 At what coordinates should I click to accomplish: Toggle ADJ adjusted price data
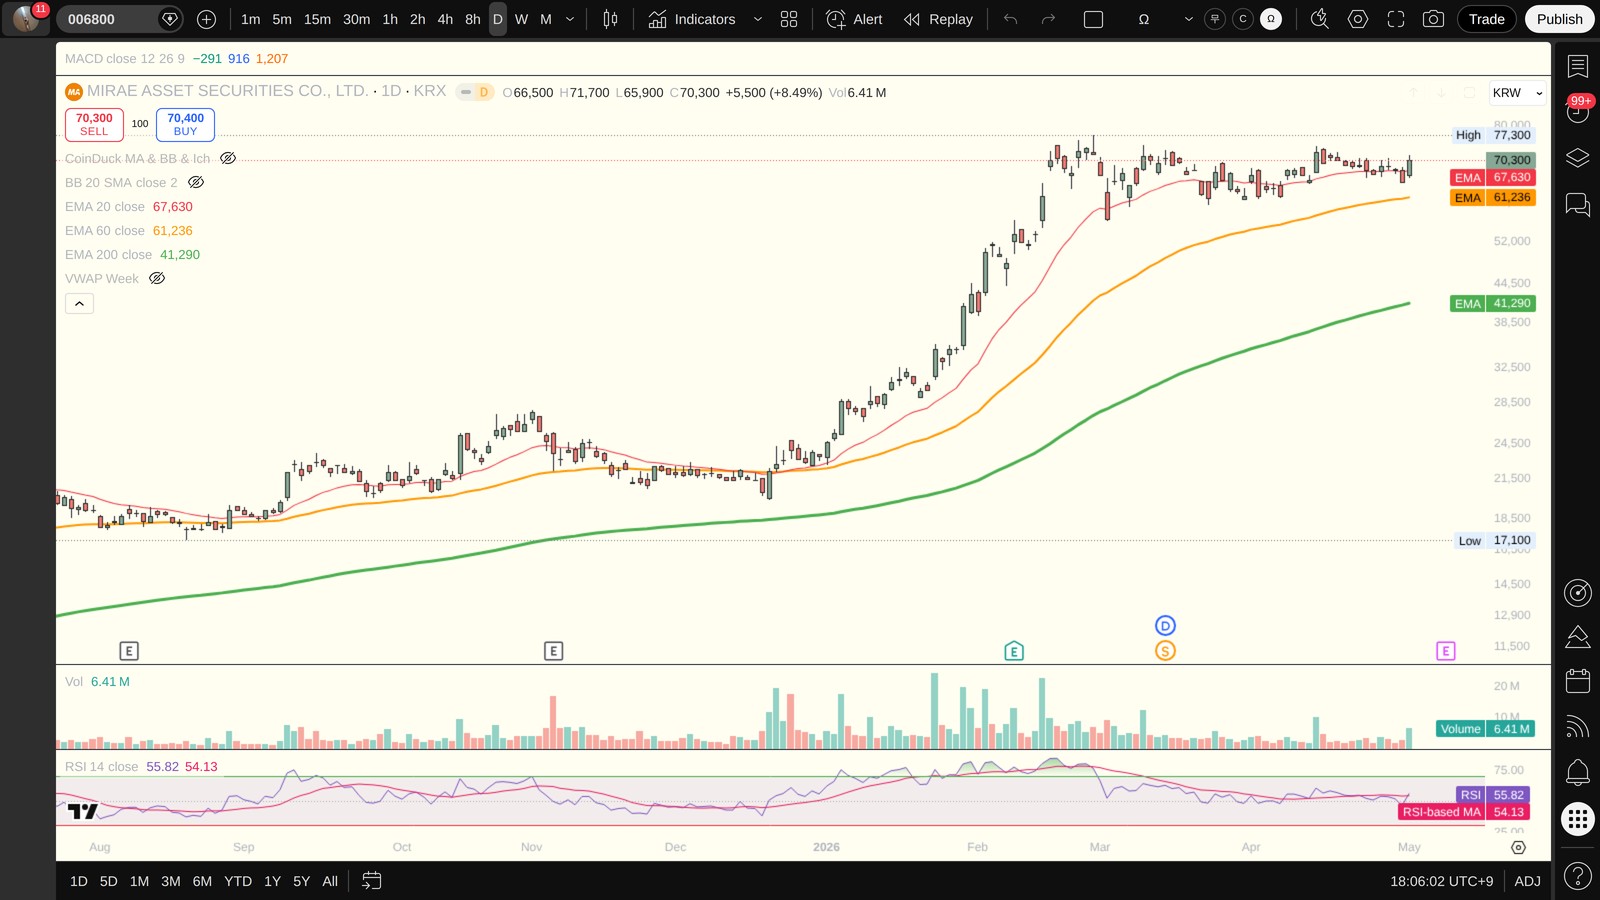[x=1527, y=881]
